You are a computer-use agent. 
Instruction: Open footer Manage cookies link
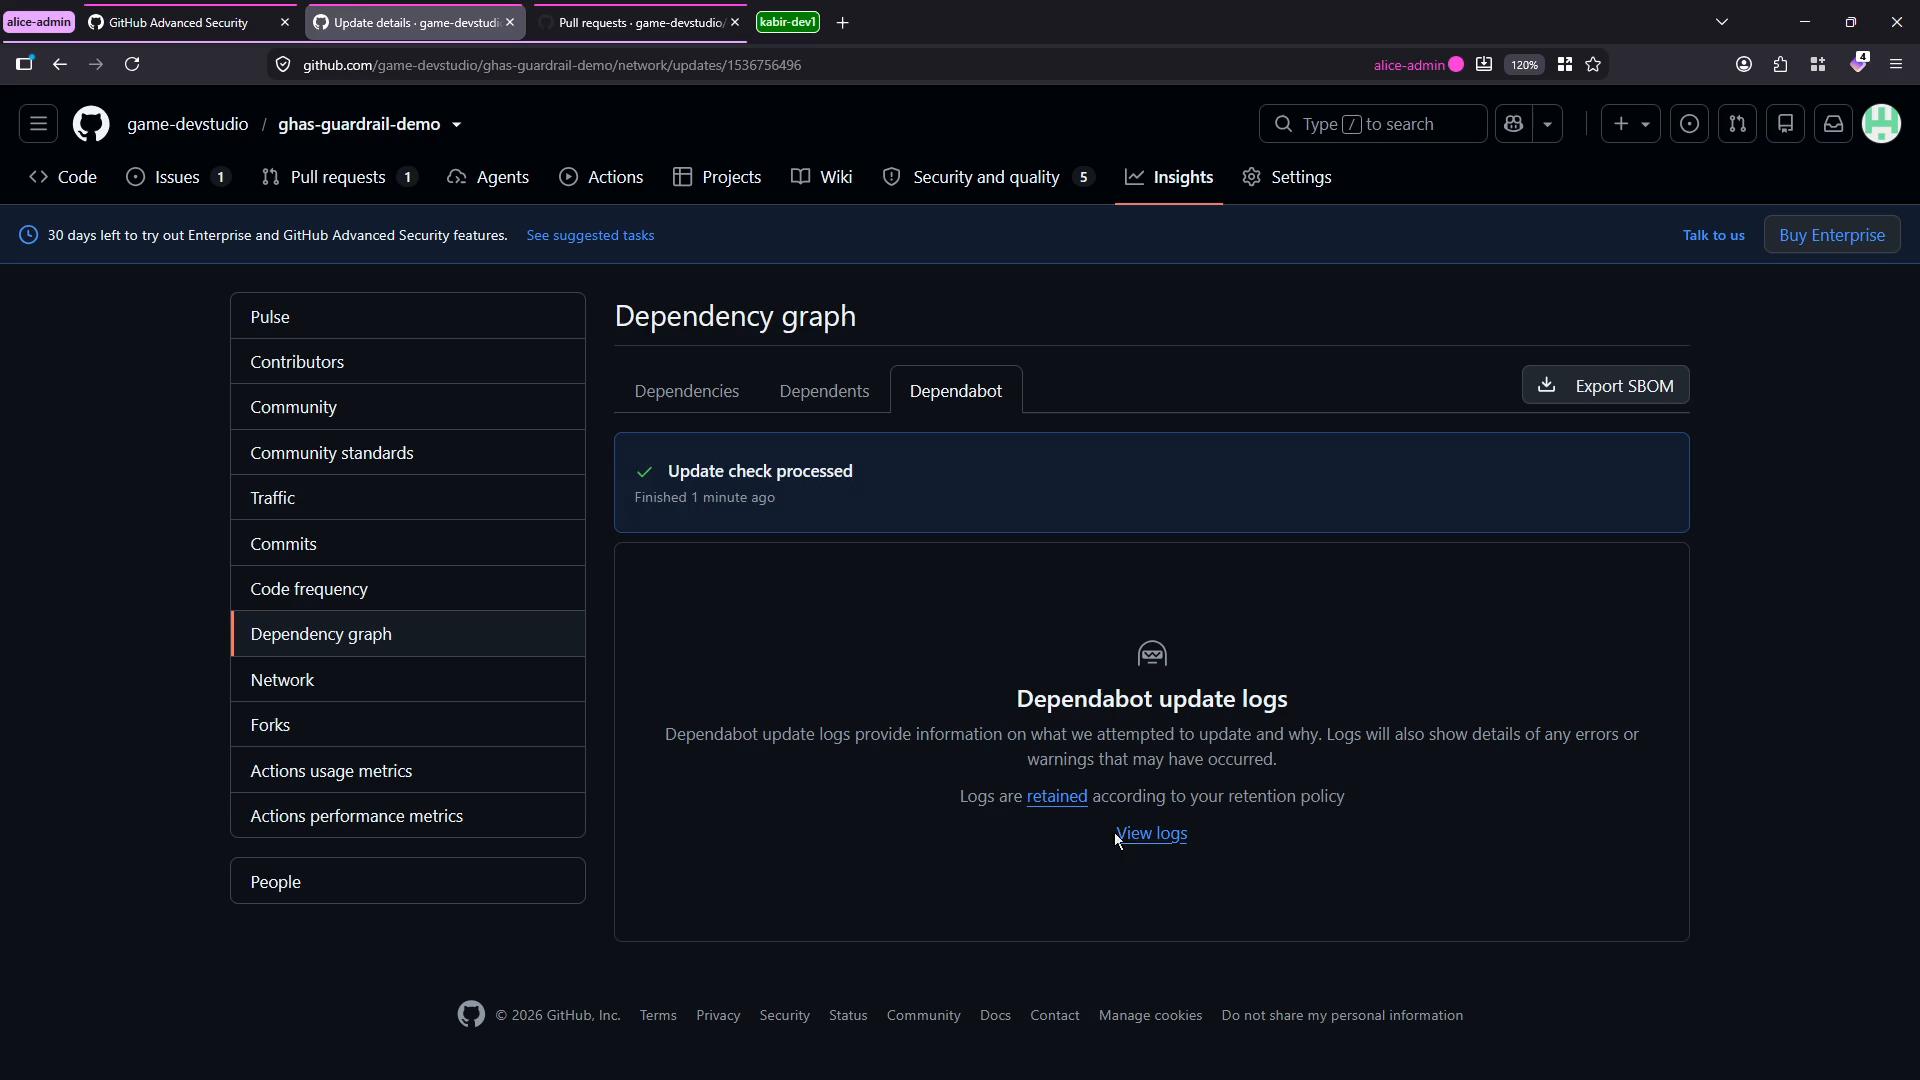pos(1150,1015)
